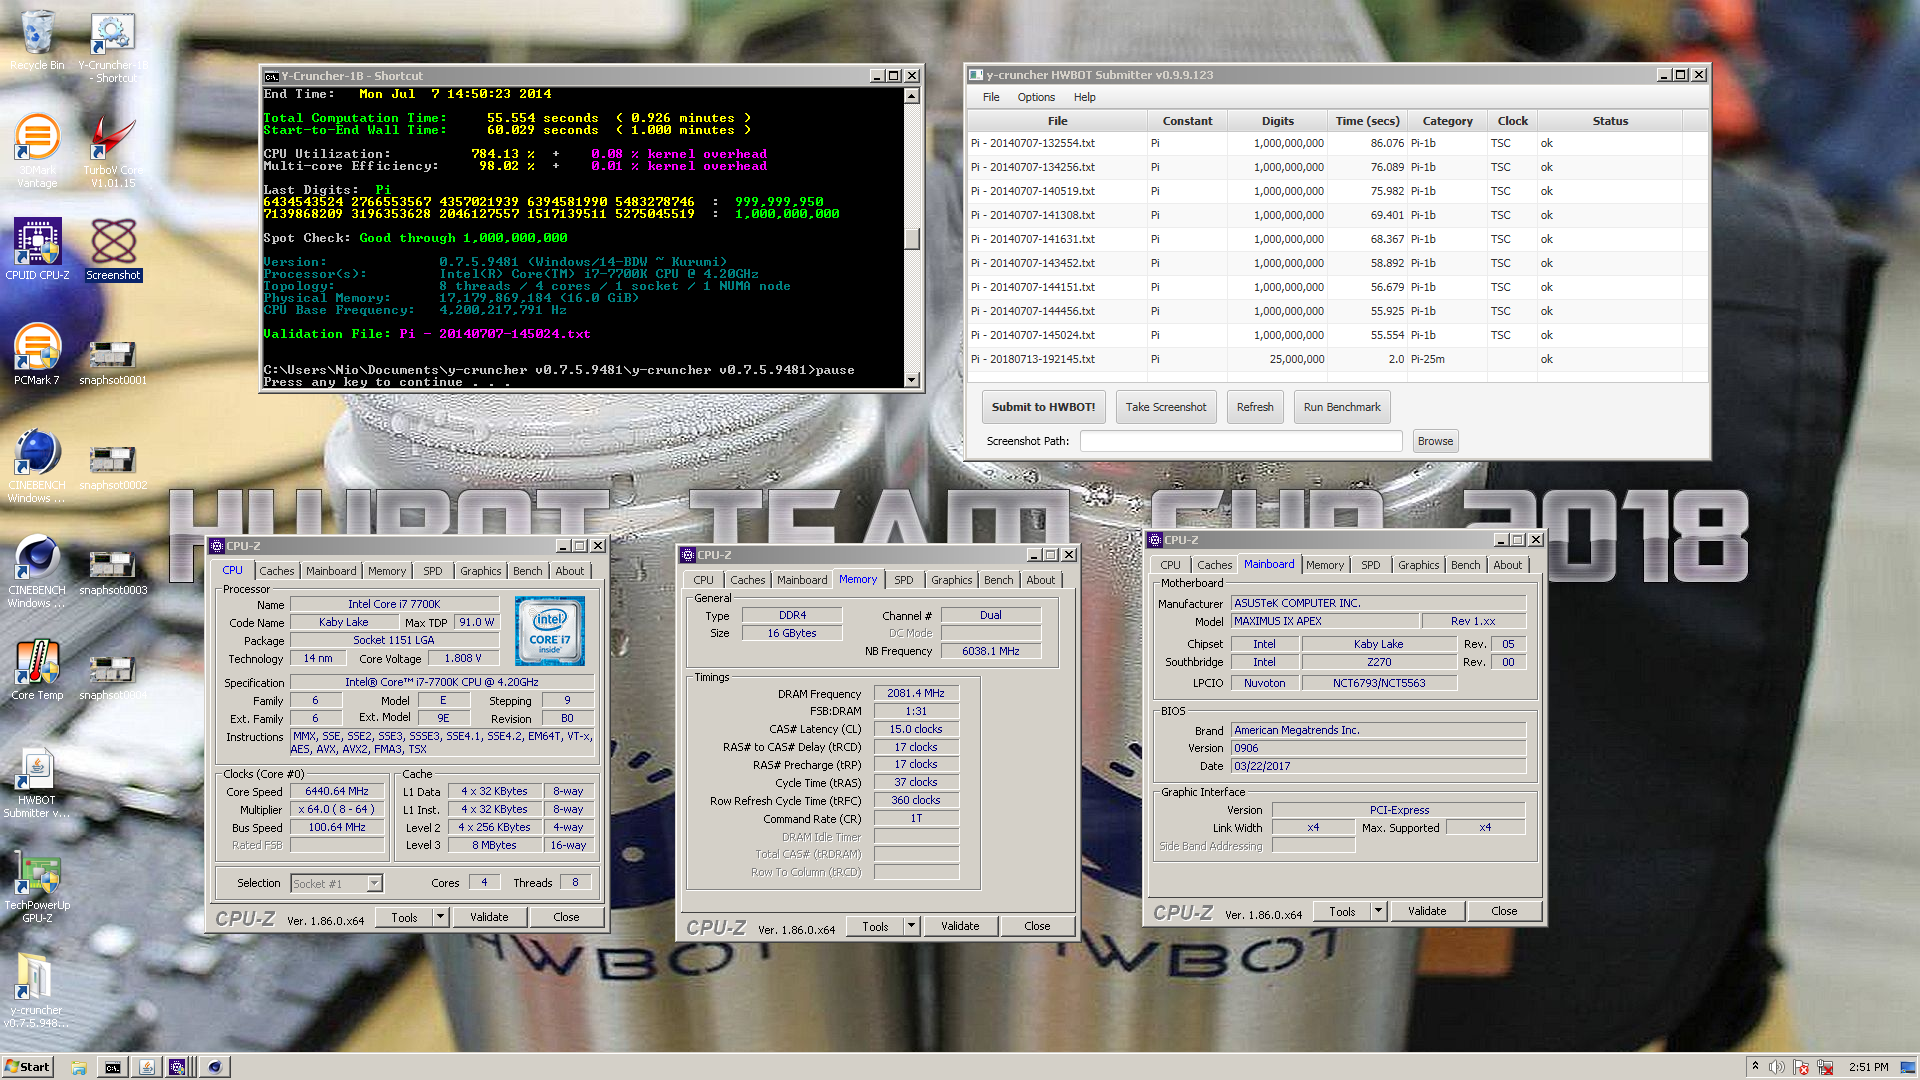1920x1080 pixels.
Task: Click the taskbar clock showing 2:51 PM
Action: [1868, 1067]
